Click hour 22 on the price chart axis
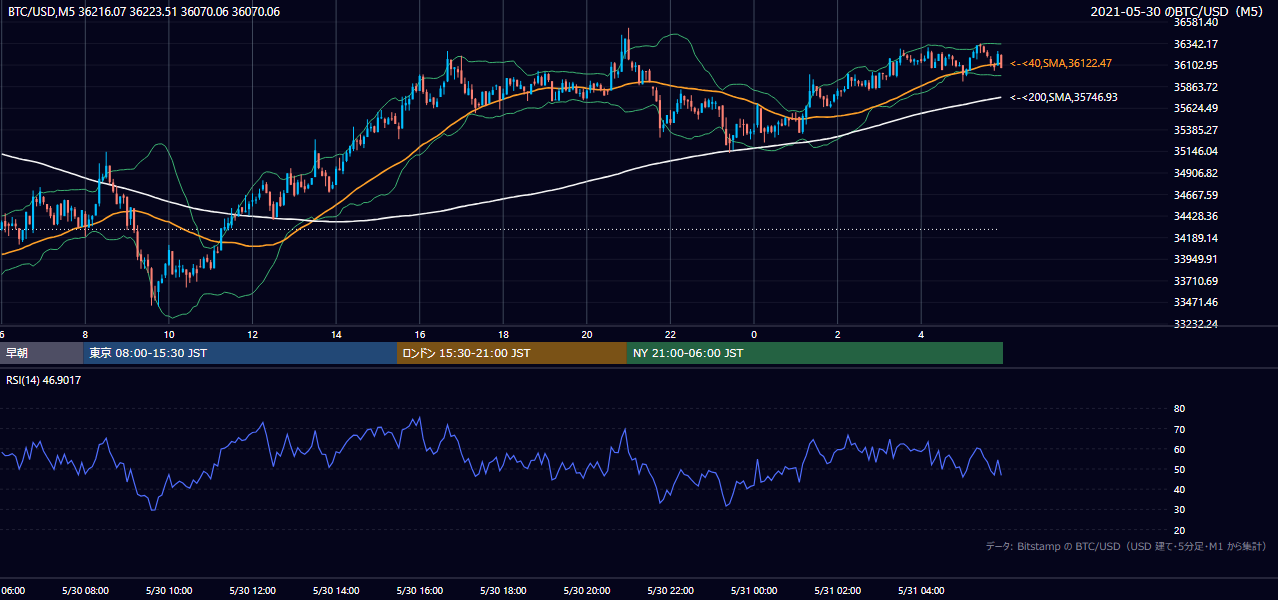 (x=670, y=334)
